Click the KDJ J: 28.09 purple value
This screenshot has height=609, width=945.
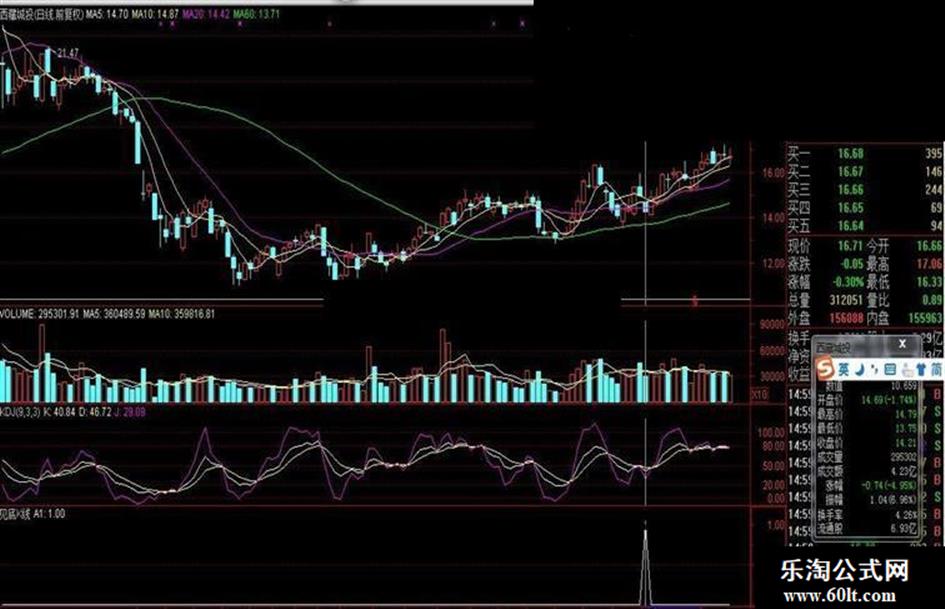[130, 412]
